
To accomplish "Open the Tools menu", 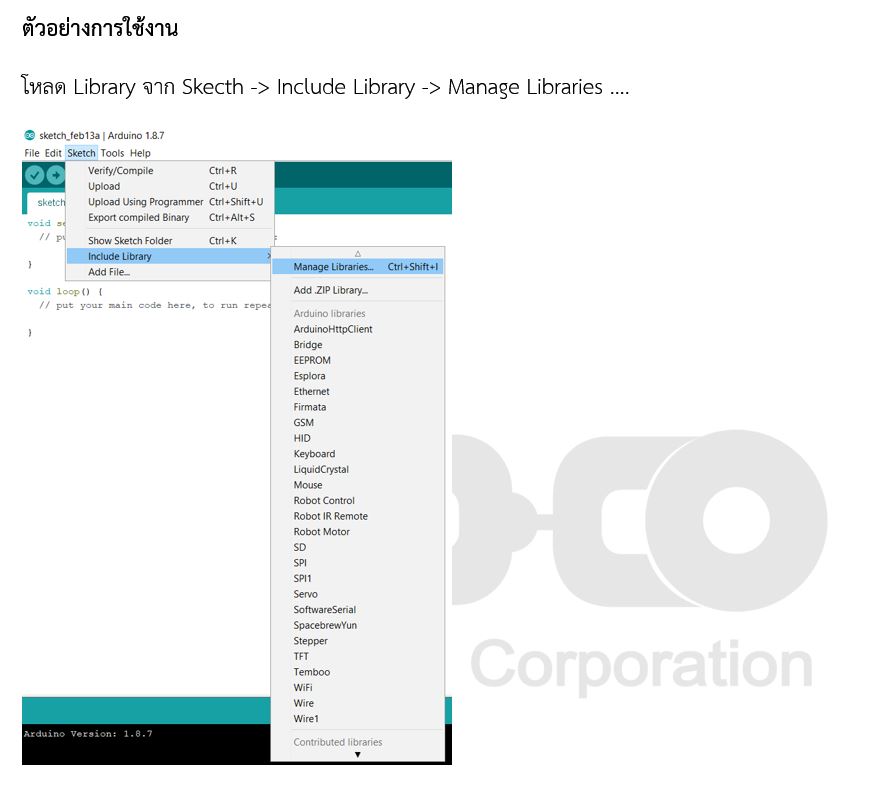I will click(x=112, y=153).
